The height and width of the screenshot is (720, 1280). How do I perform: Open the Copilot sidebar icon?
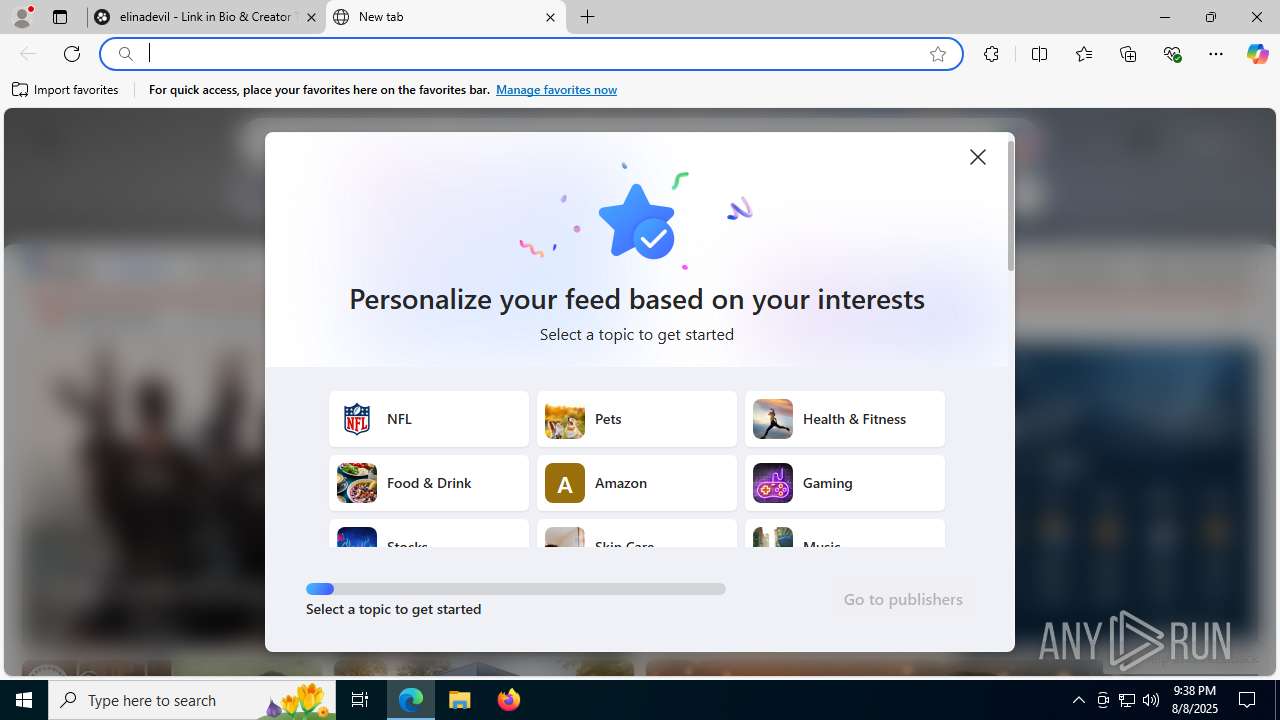[1257, 54]
